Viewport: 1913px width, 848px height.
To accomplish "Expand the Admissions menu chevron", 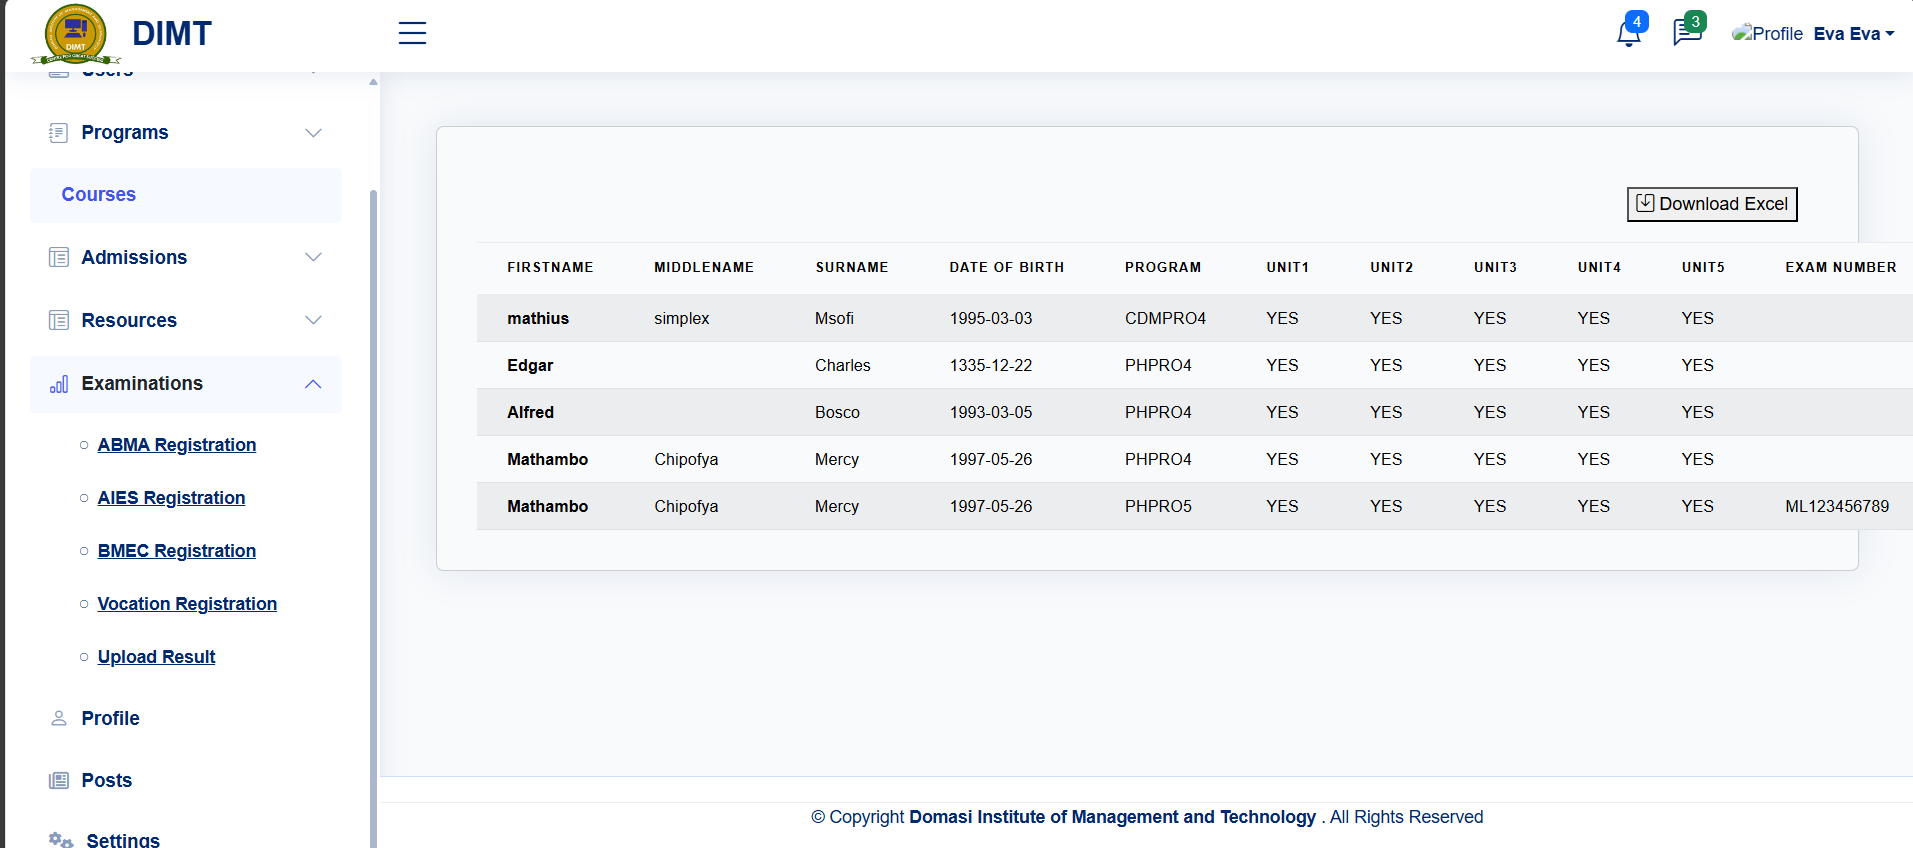I will click(x=313, y=257).
